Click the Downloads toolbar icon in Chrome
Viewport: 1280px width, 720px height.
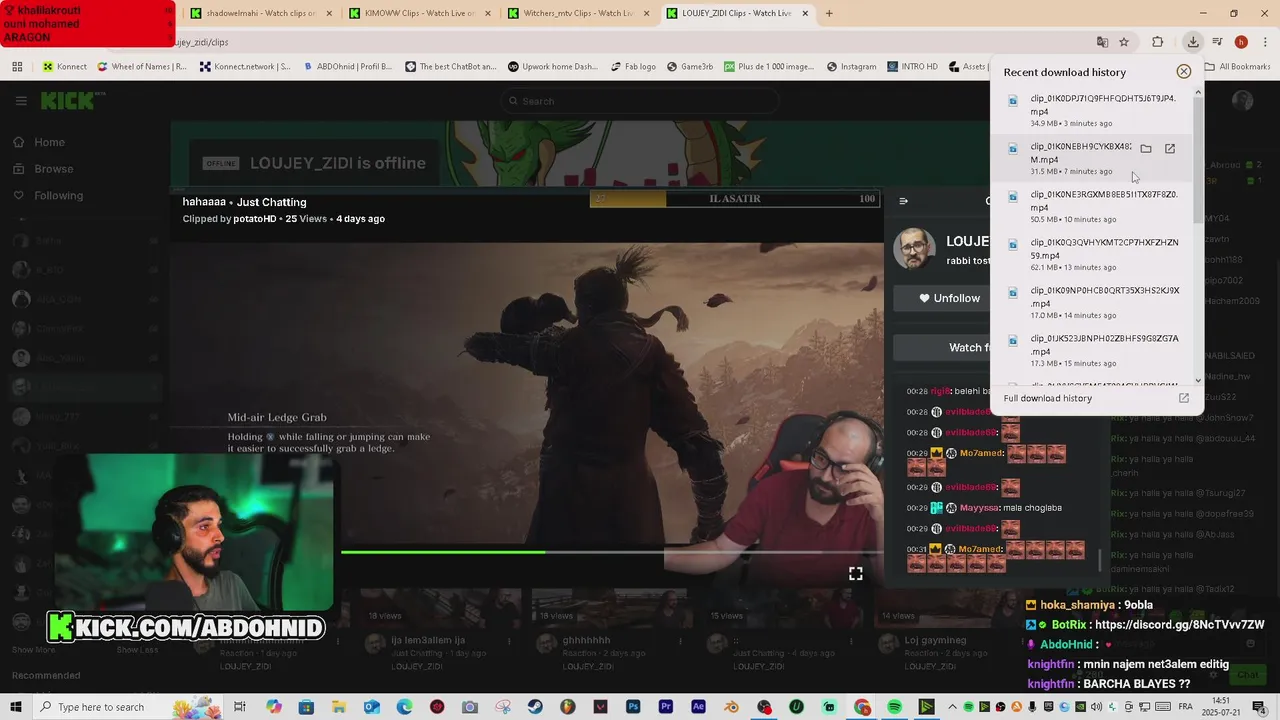coord(1193,42)
